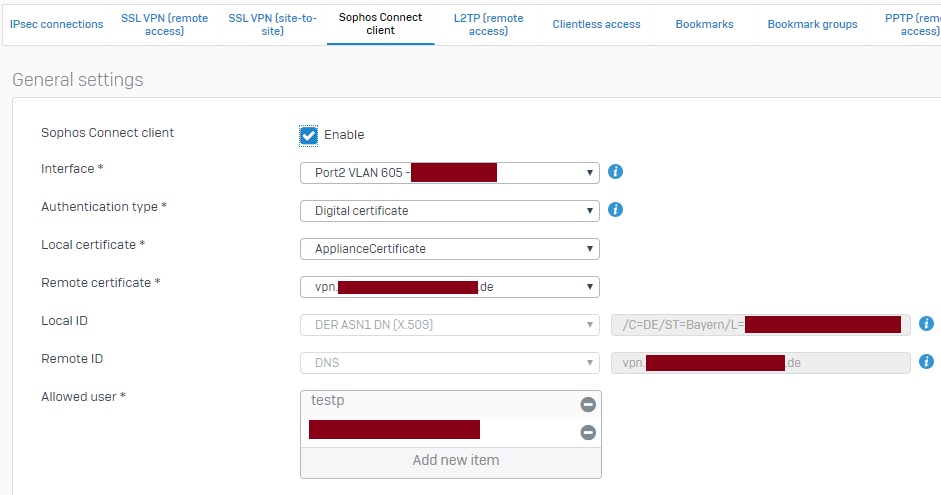
Task: Show info icon next to Remote ID
Action: point(926,361)
